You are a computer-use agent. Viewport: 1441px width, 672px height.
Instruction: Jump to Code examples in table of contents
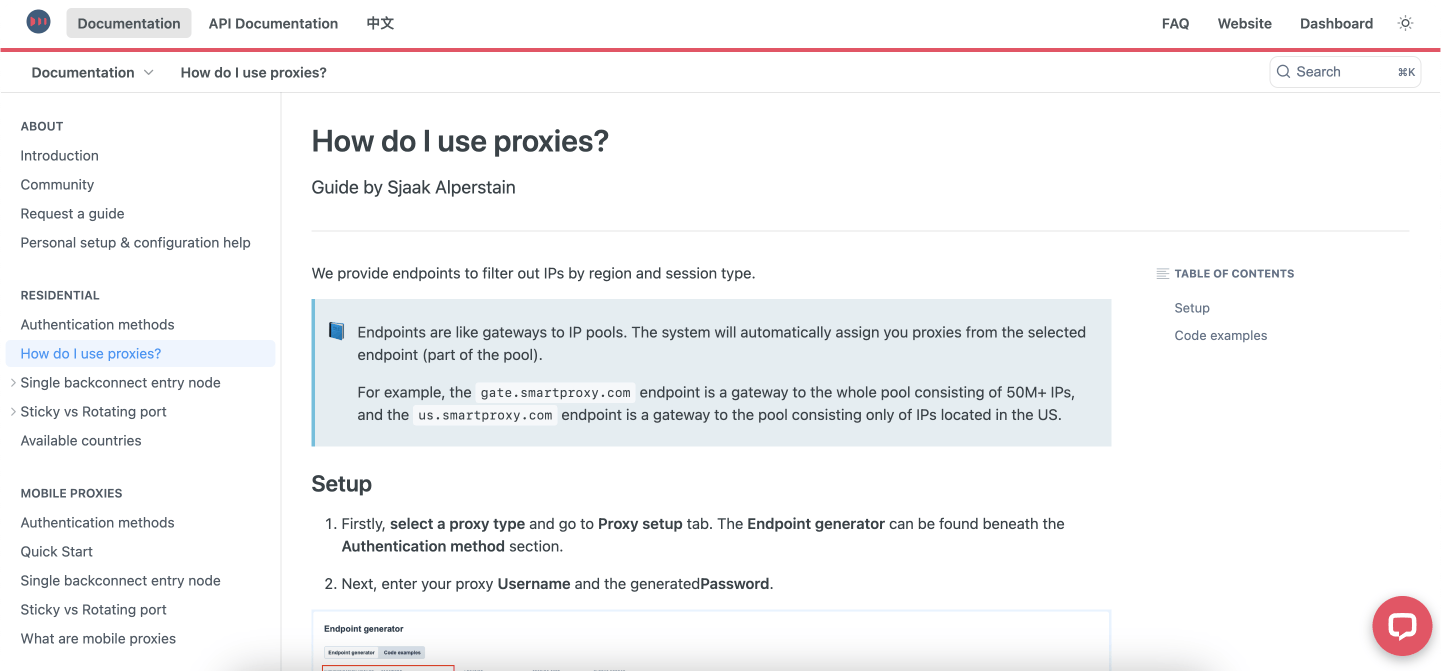(x=1220, y=336)
